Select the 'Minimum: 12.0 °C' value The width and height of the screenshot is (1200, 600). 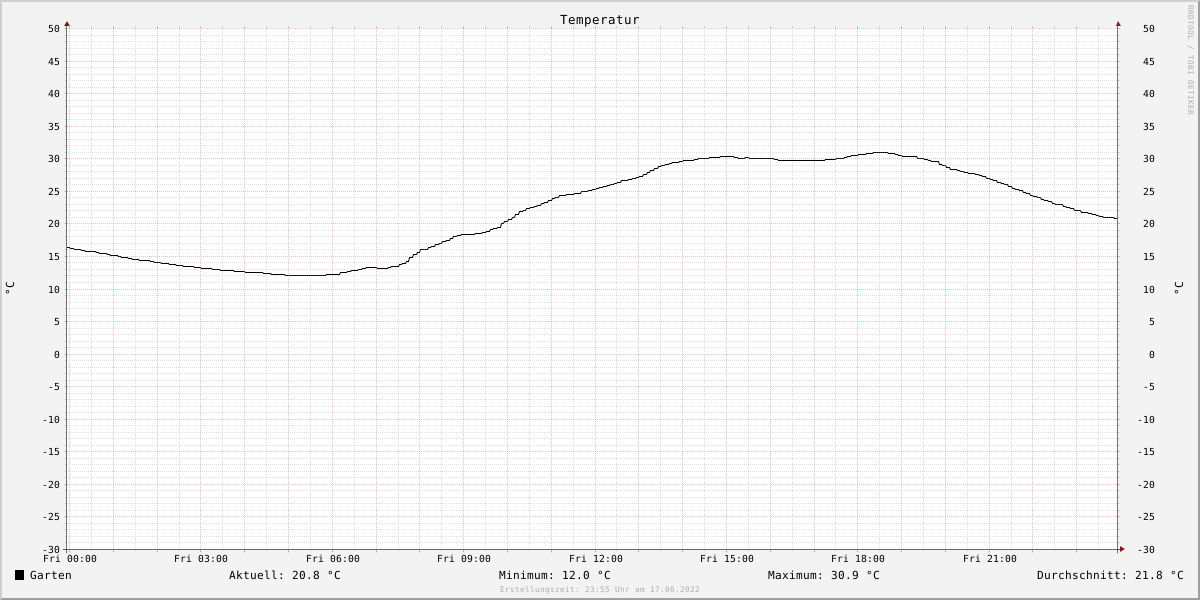[x=554, y=575]
